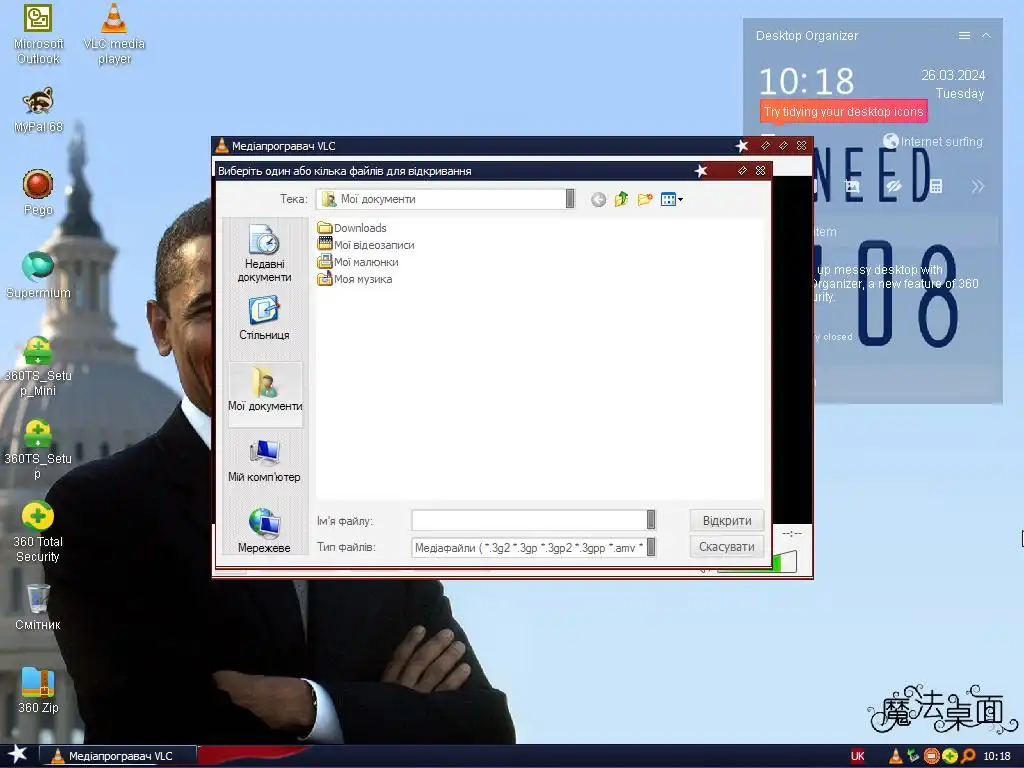Click orange magnifier tray icon
Viewport: 1024px width, 768px height.
(968, 756)
